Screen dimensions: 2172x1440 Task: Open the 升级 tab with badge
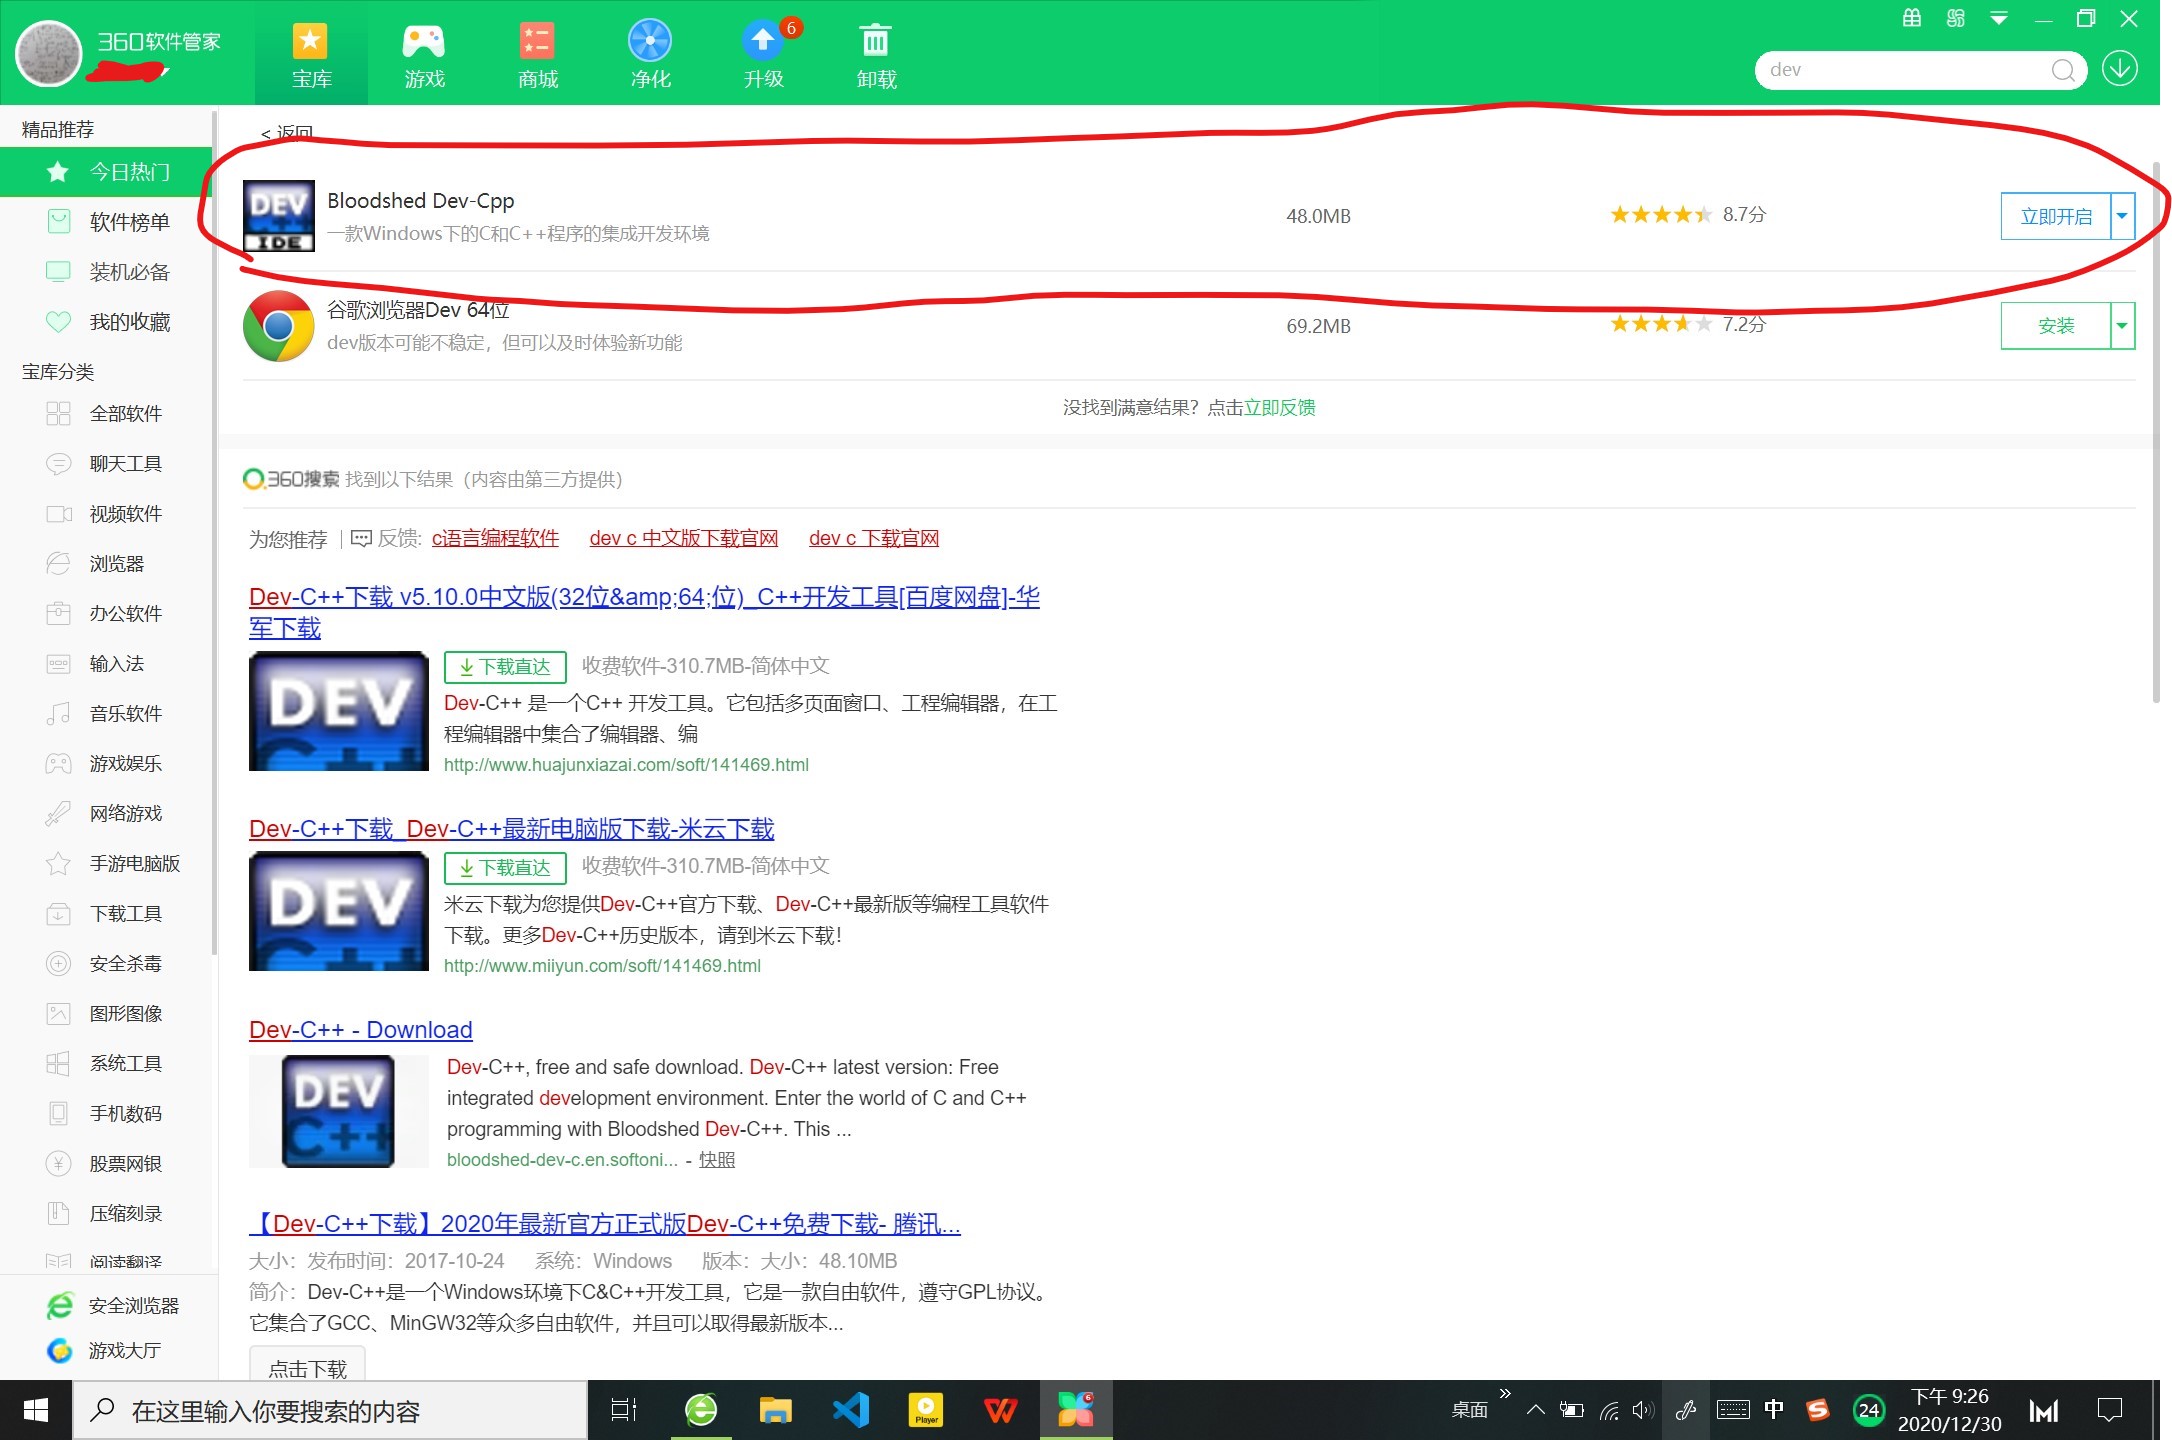pyautogui.click(x=764, y=55)
